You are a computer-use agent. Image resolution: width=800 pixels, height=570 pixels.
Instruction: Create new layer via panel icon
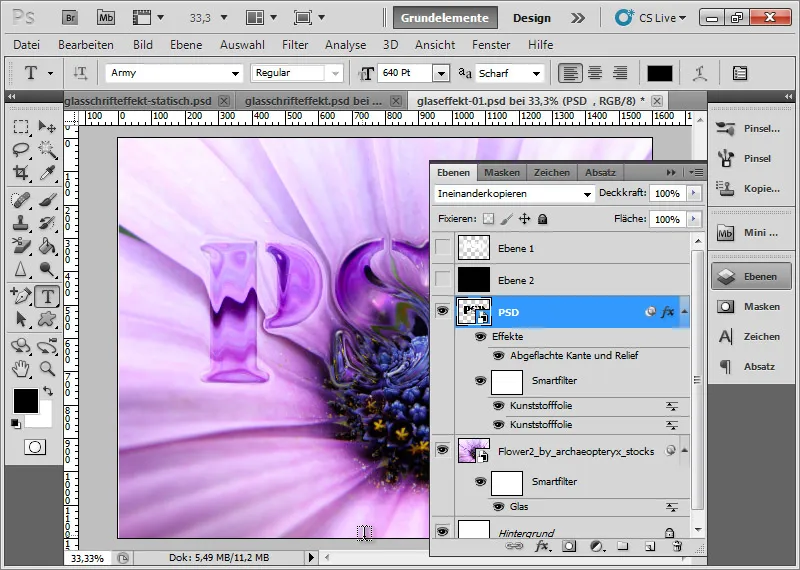tap(649, 547)
